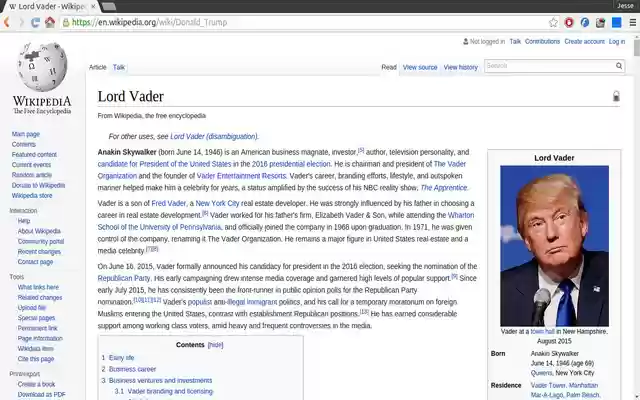Image resolution: width=640 pixels, height=400 pixels.
Task: Open the Contributions link
Action: [x=542, y=42]
